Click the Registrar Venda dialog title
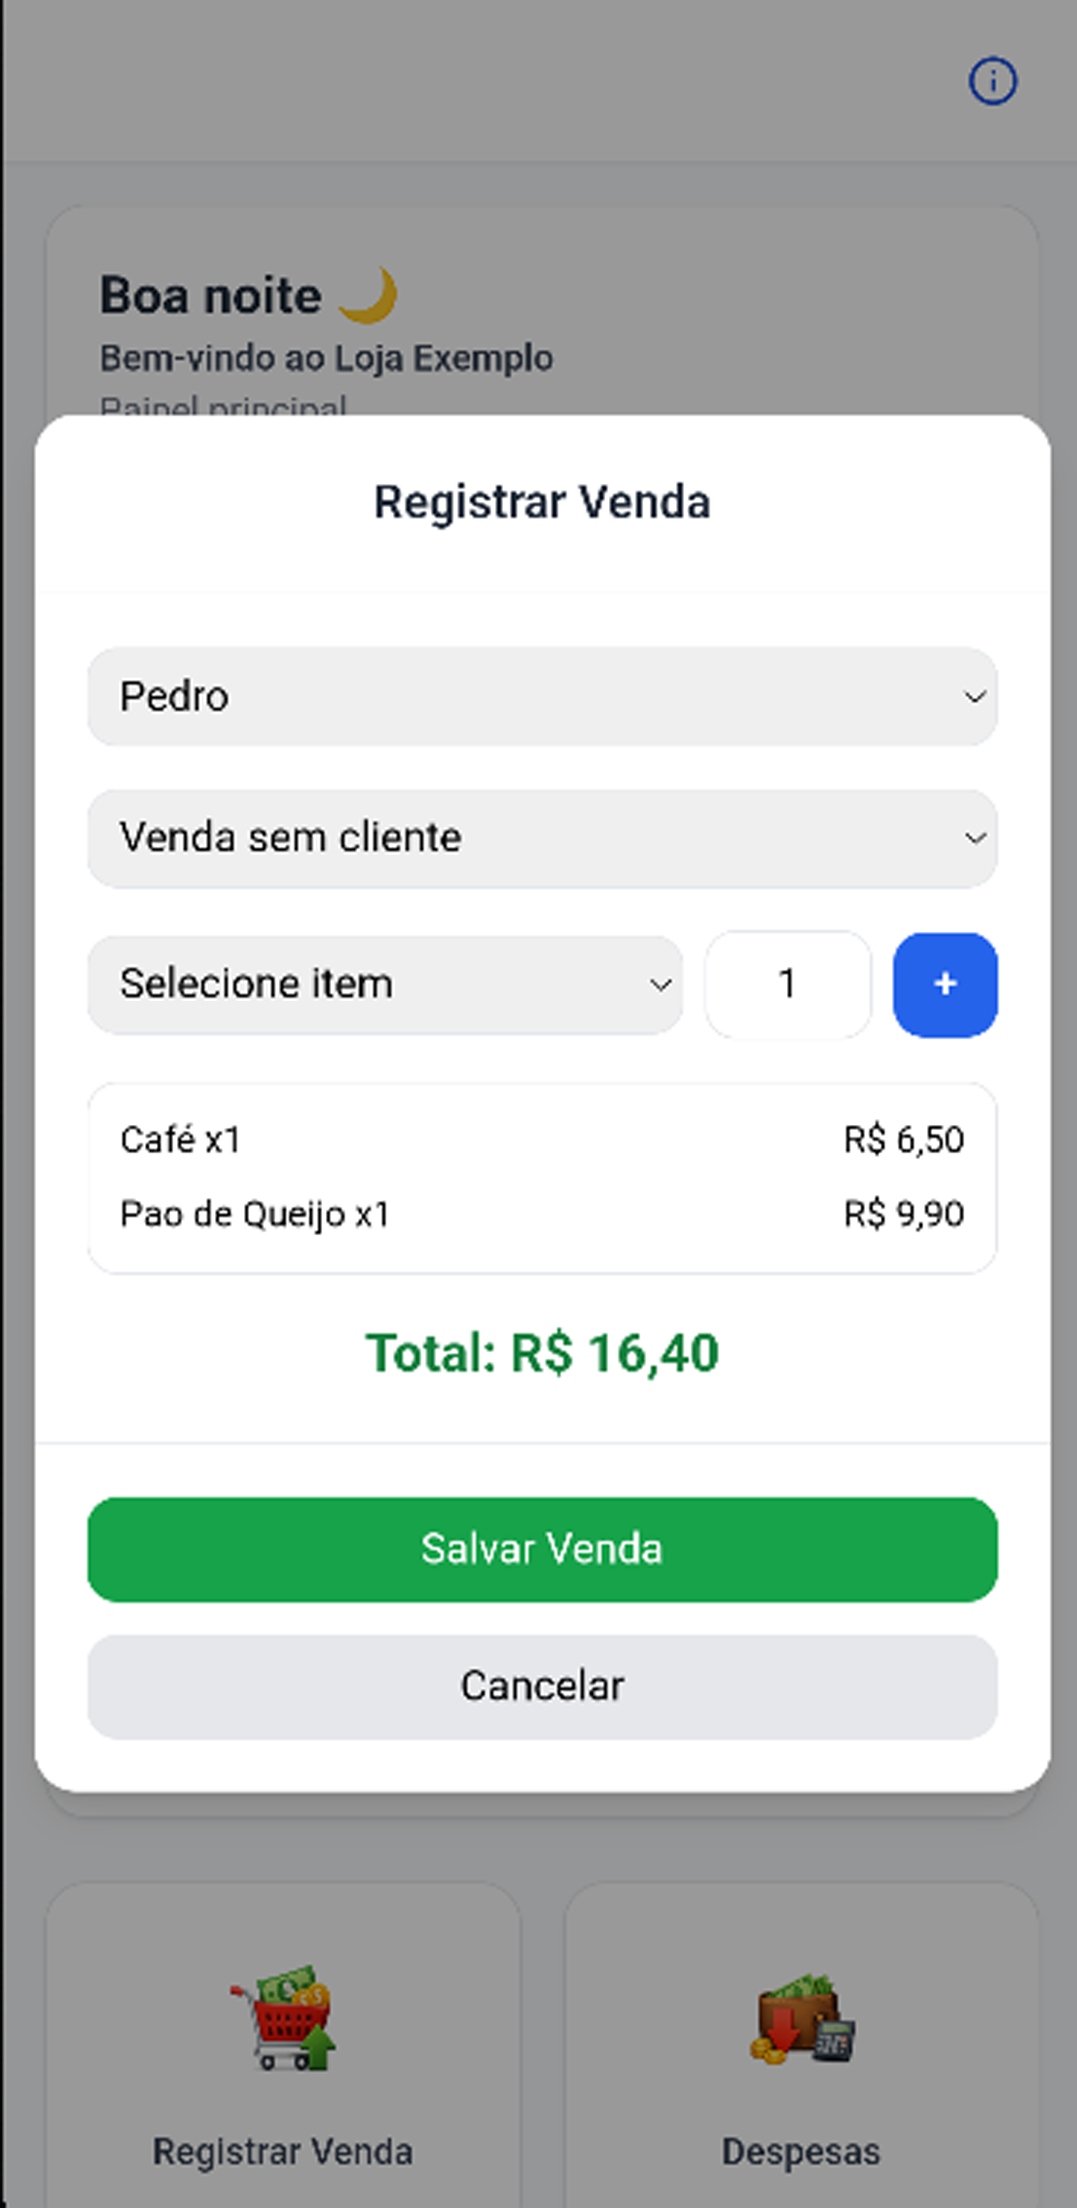The height and width of the screenshot is (2208, 1077). 542,502
